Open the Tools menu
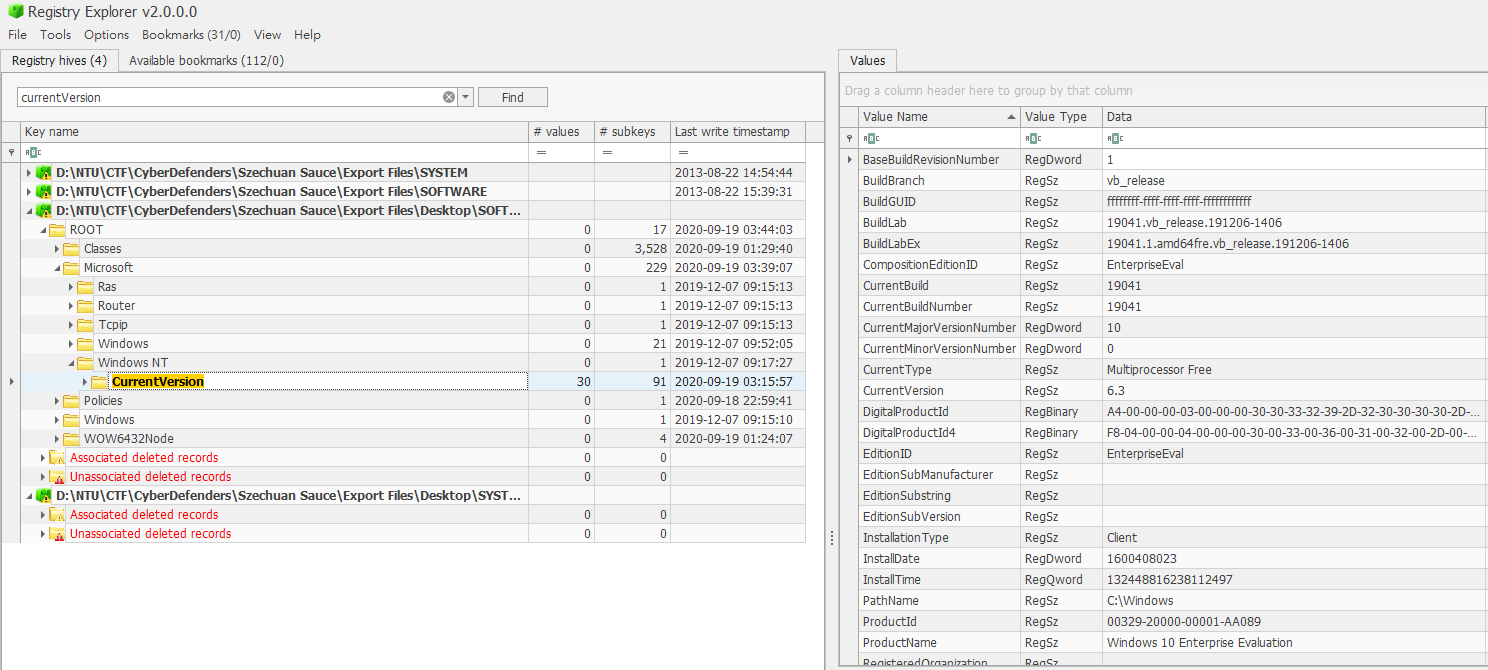The width and height of the screenshot is (1488, 670). click(56, 35)
